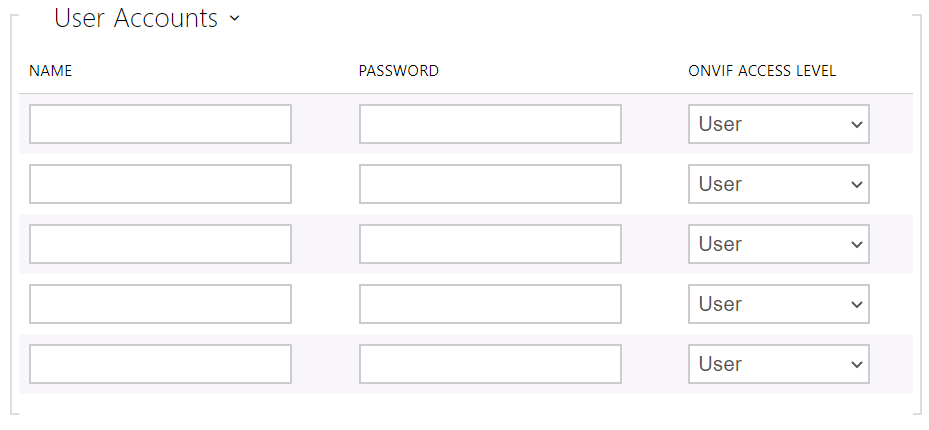Collapse the User Accounts section chevron
The height and width of the screenshot is (430, 929).
click(x=234, y=19)
